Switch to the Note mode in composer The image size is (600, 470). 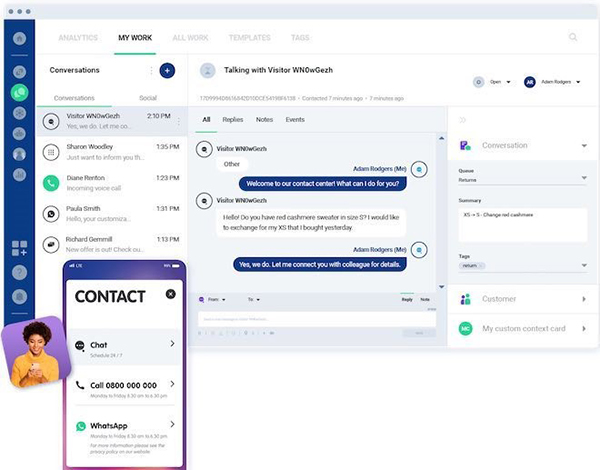tap(425, 299)
